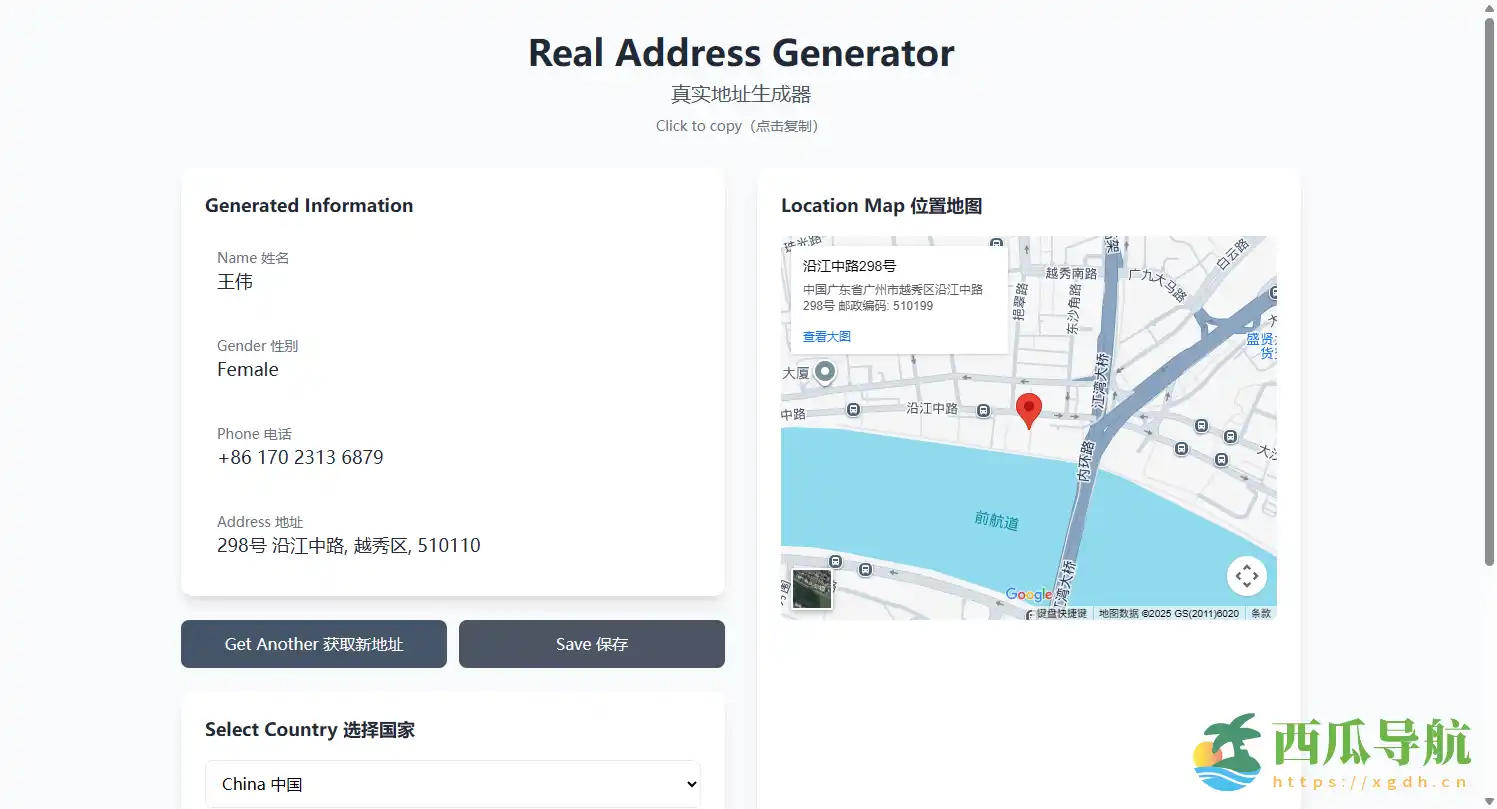Copy the name 王伟
The image size is (1497, 809).
(x=235, y=282)
